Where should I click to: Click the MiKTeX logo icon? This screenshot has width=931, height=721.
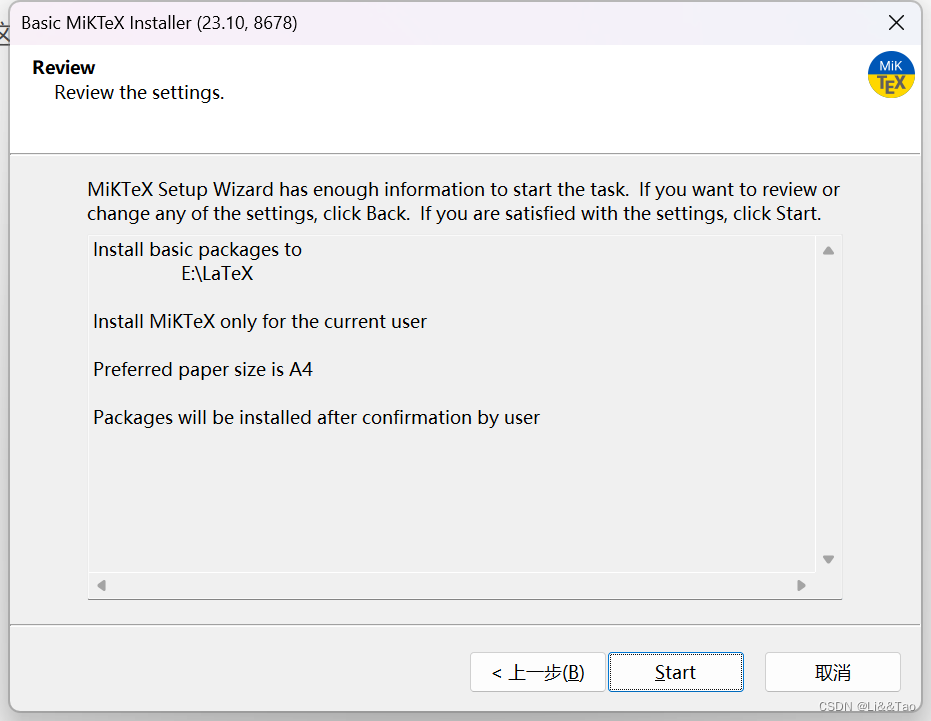click(x=891, y=75)
